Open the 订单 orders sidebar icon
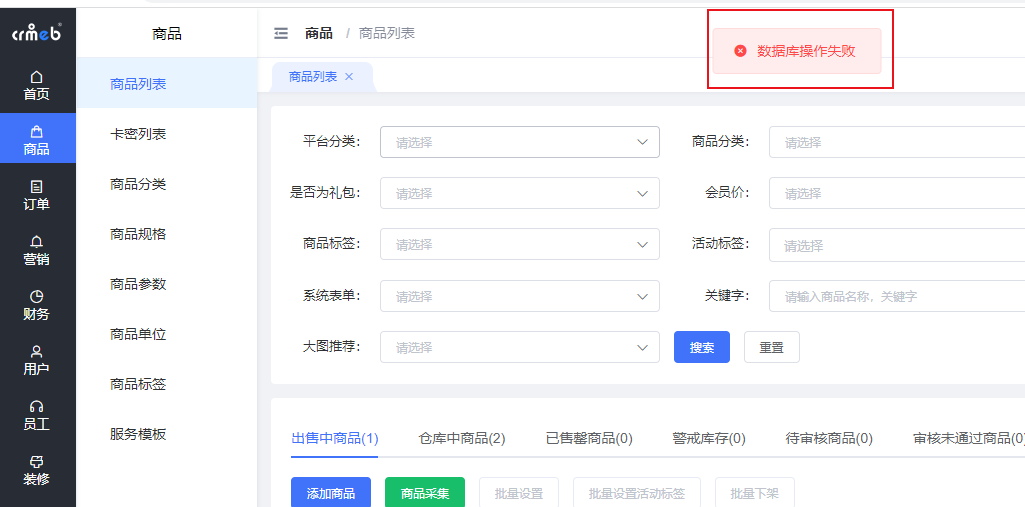 click(37, 195)
